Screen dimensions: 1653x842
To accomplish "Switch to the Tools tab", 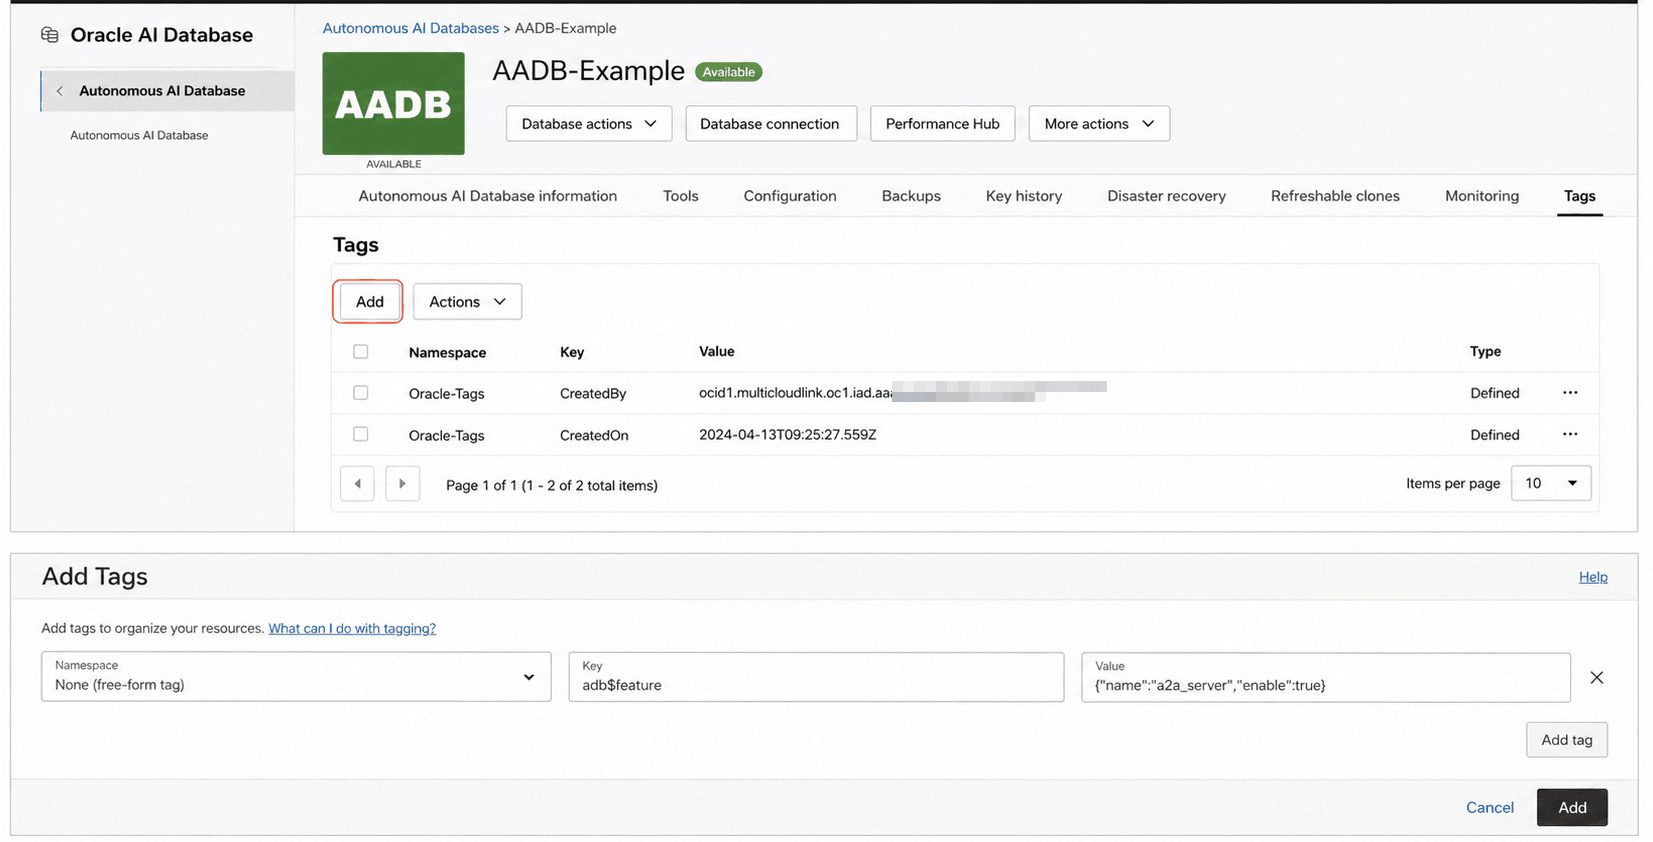I will pos(681,196).
